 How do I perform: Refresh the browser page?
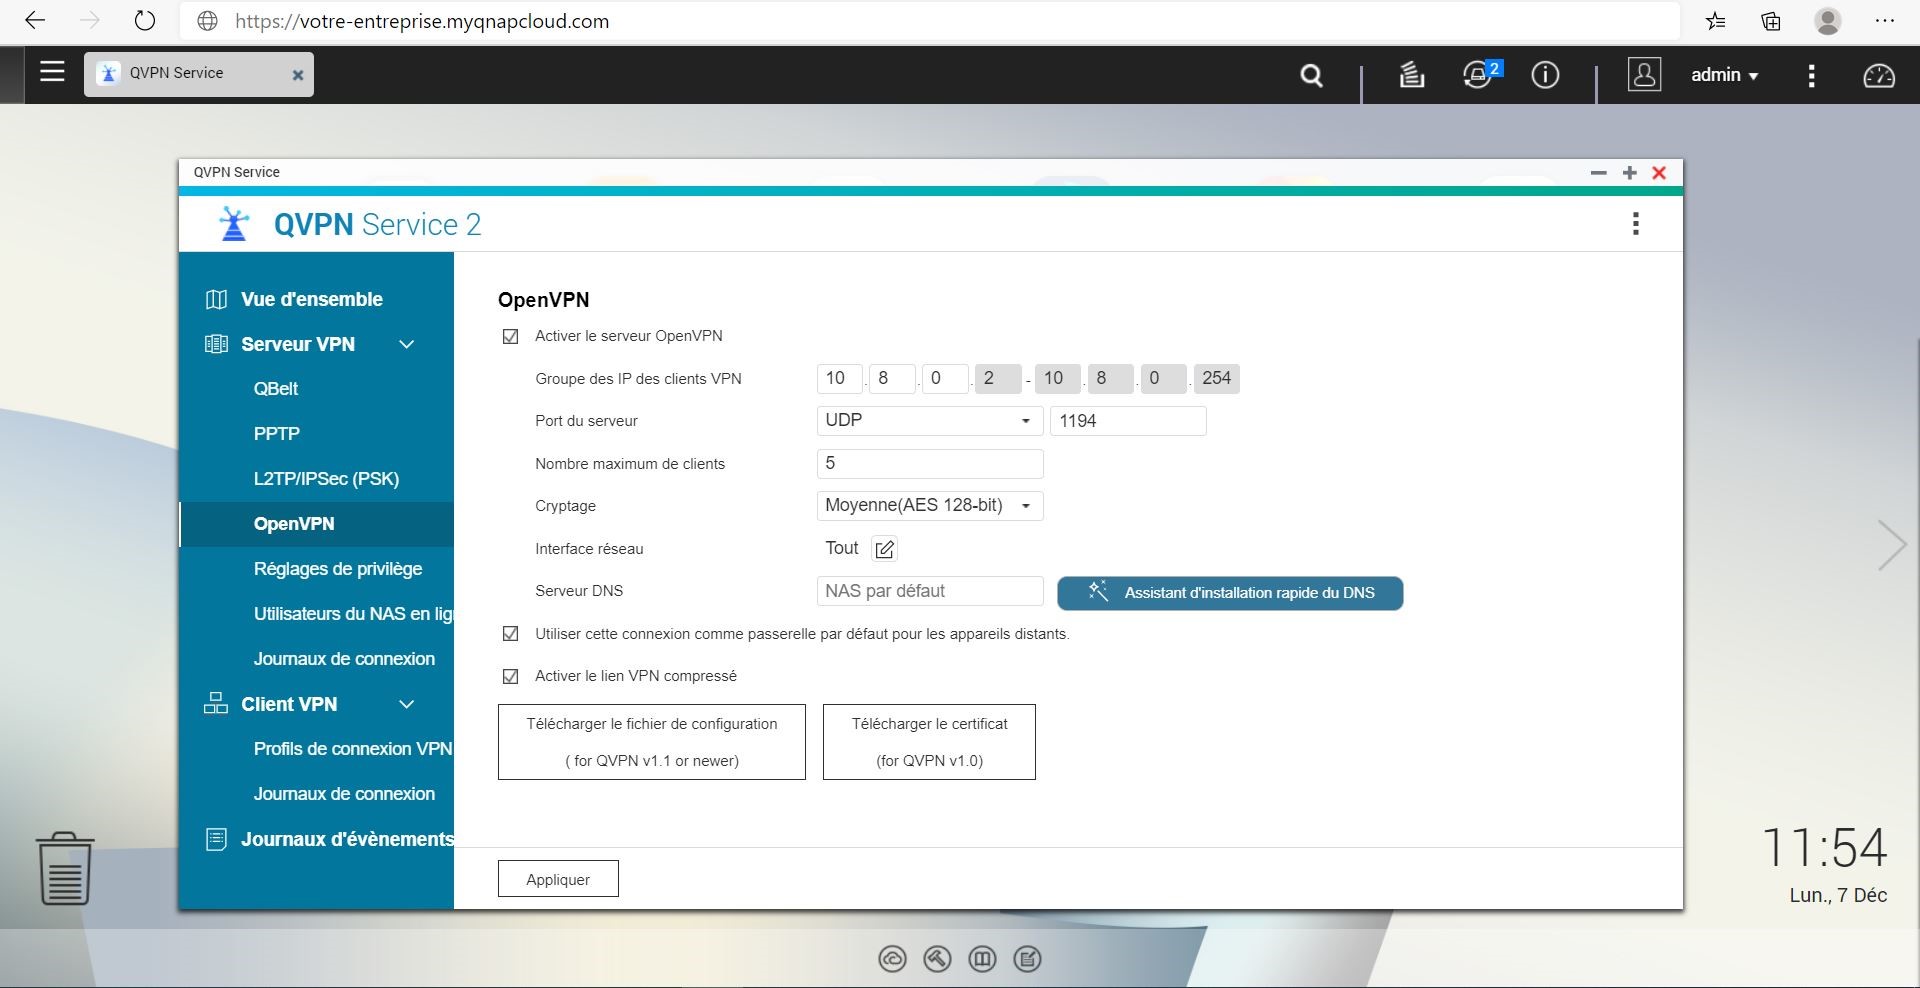(x=145, y=21)
